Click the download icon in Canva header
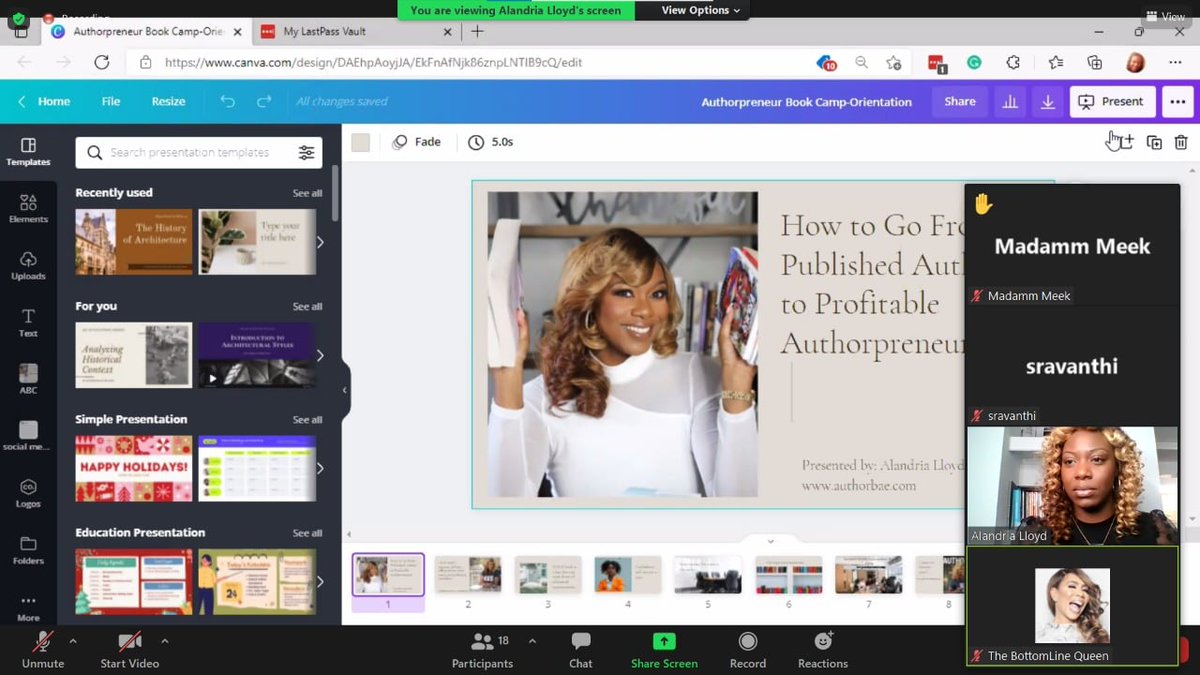This screenshot has height=675, width=1200. [x=1048, y=101]
